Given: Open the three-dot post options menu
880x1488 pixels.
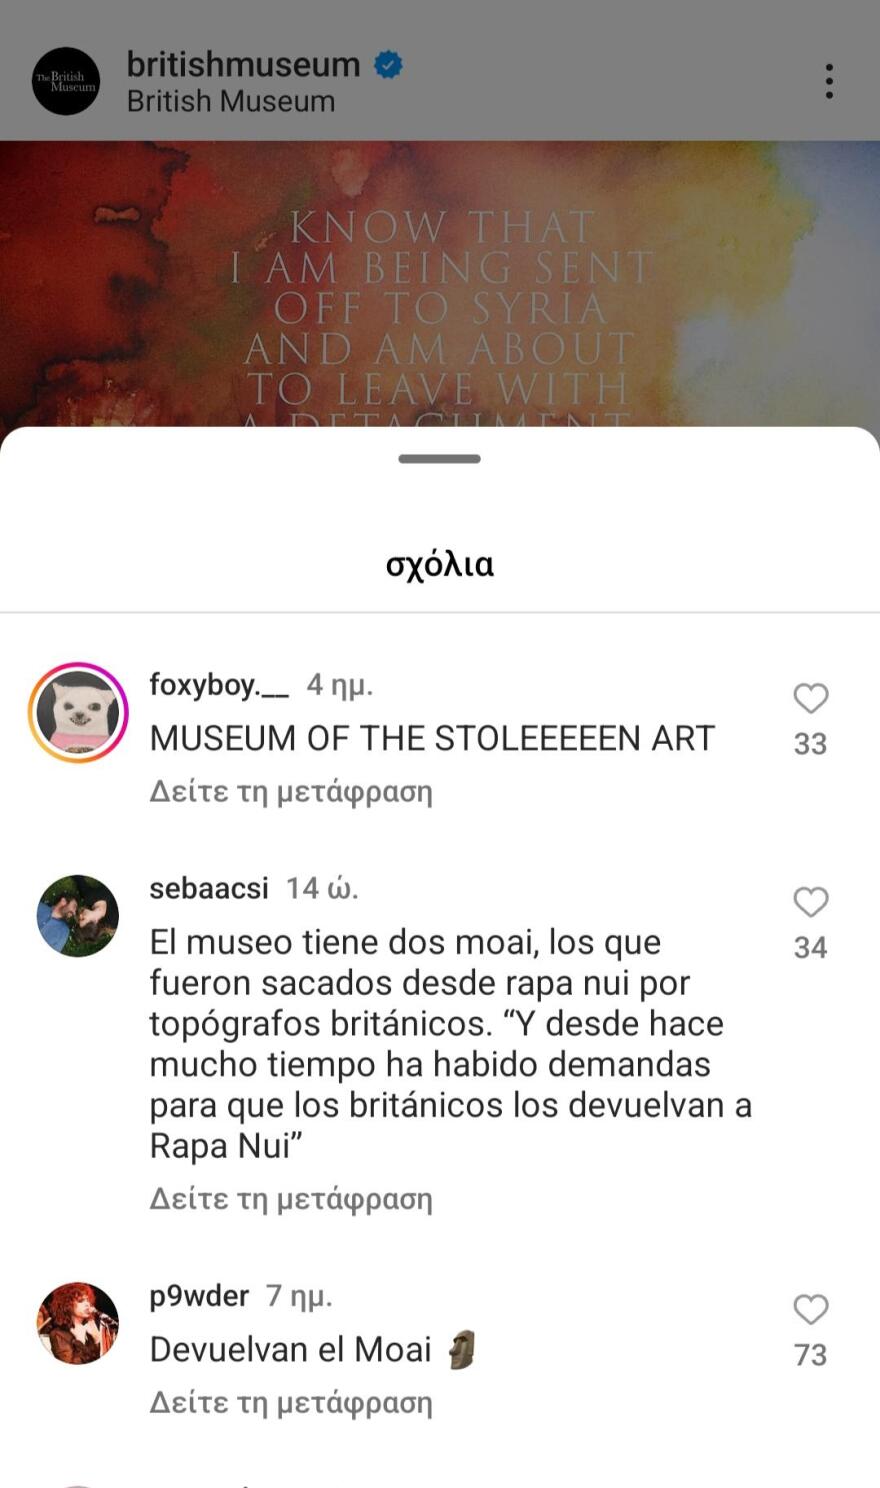Looking at the screenshot, I should click(x=829, y=81).
